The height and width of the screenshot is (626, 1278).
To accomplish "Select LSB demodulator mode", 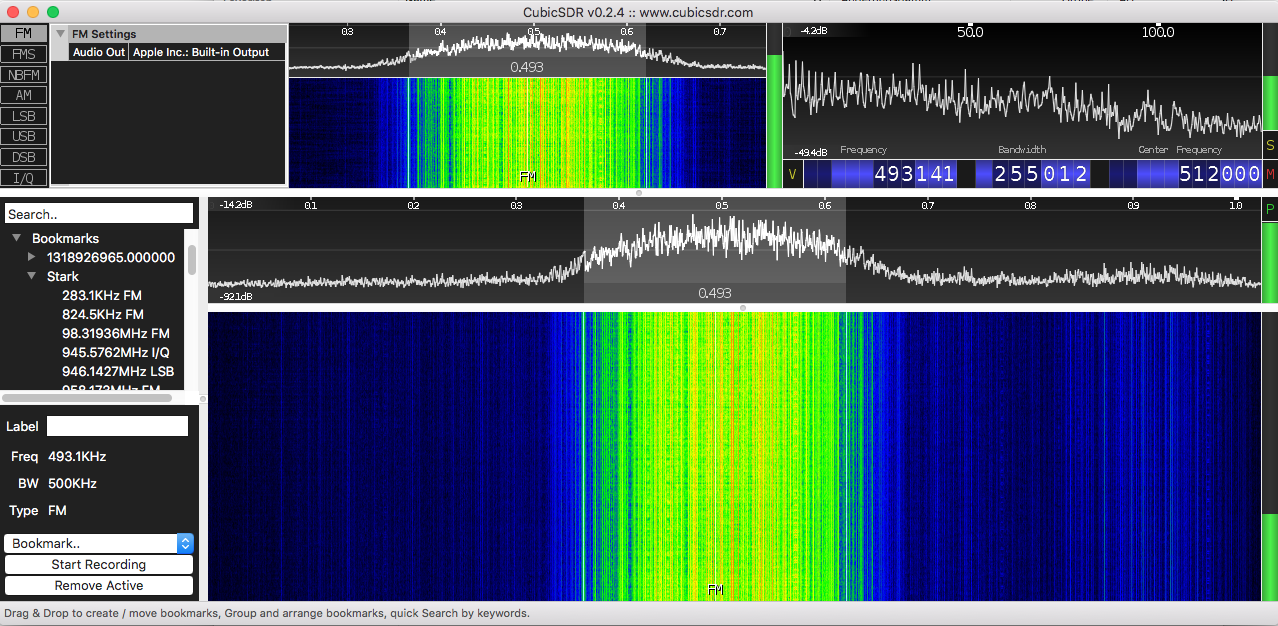I will pyautogui.click(x=24, y=116).
